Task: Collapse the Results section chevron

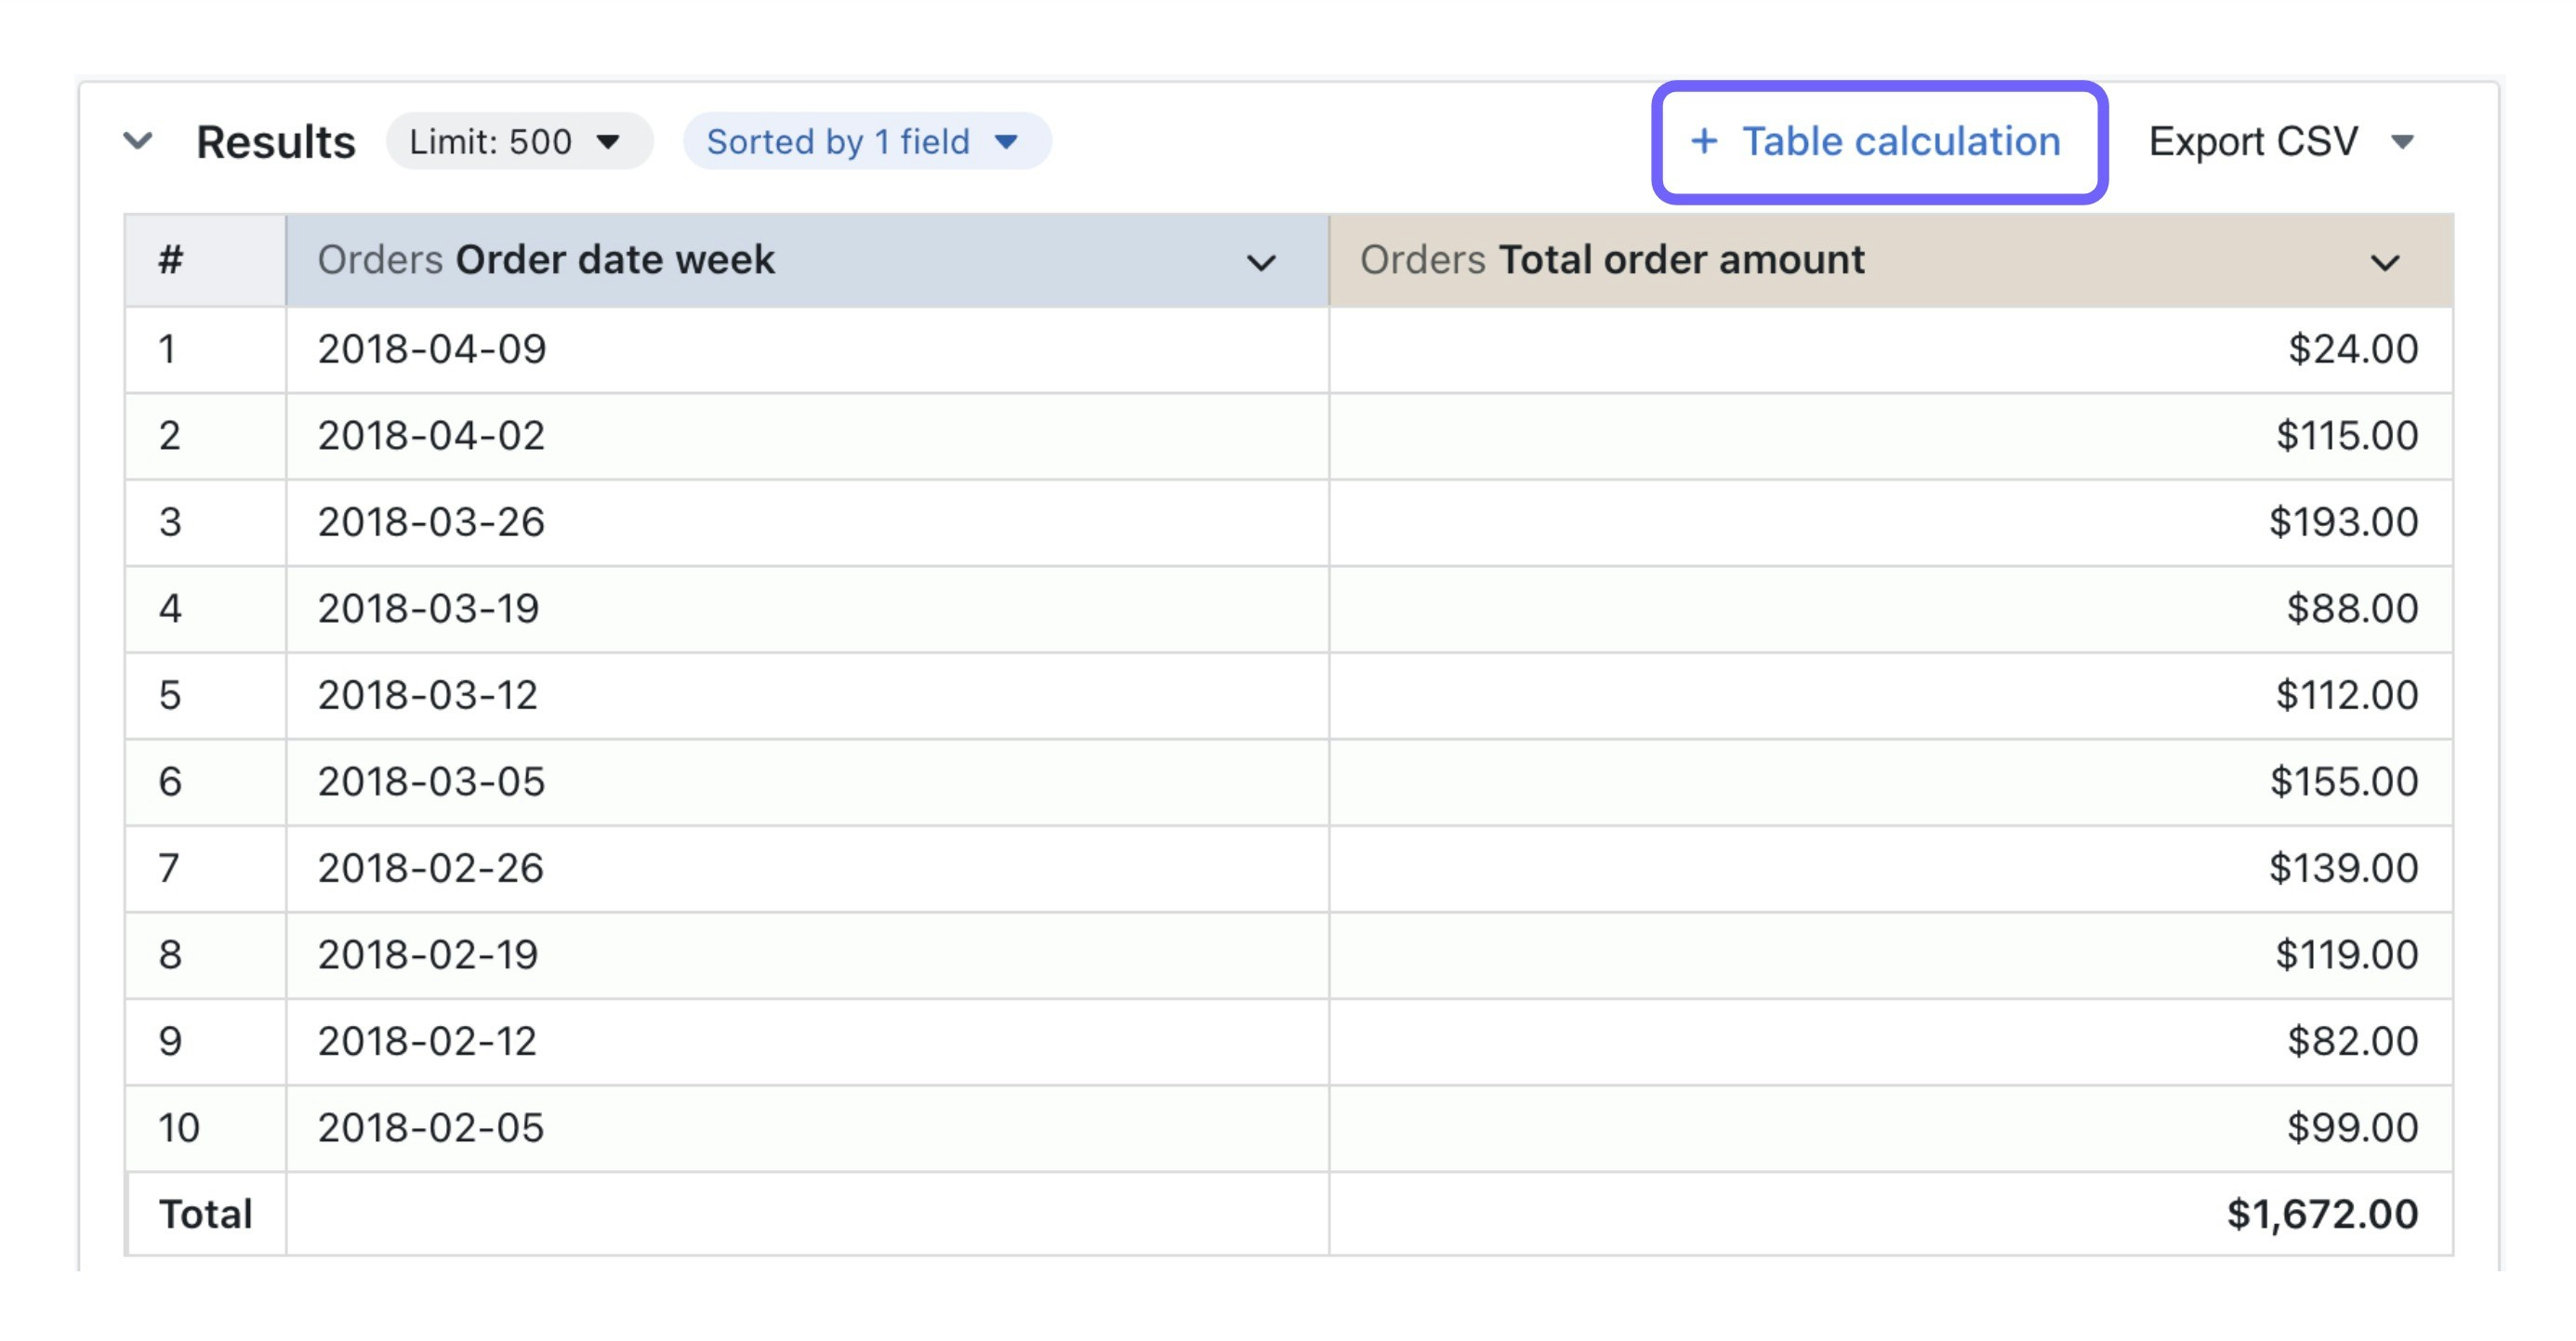Action: (138, 141)
